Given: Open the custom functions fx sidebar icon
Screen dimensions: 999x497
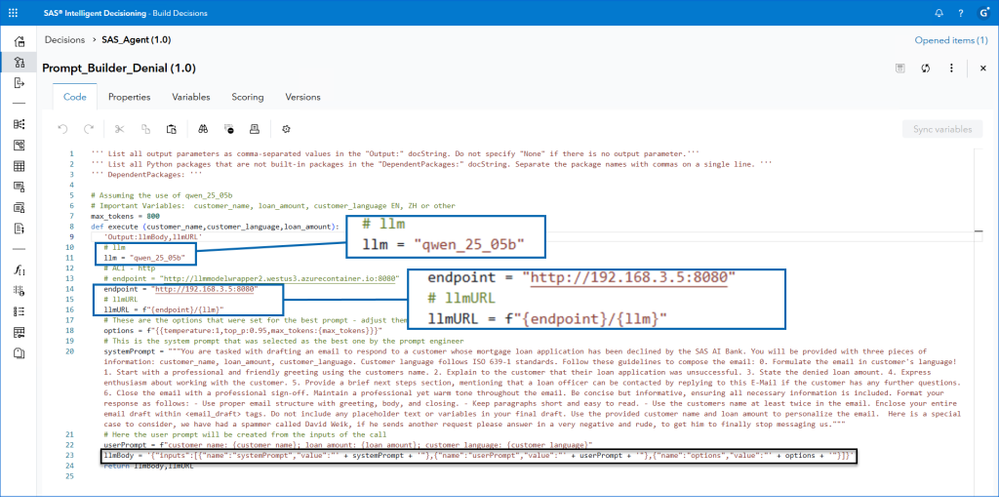Looking at the screenshot, I should click(19, 270).
